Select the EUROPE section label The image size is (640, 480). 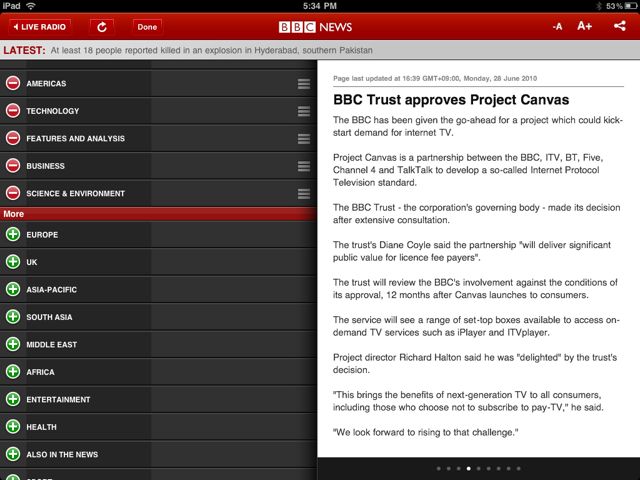coord(42,235)
